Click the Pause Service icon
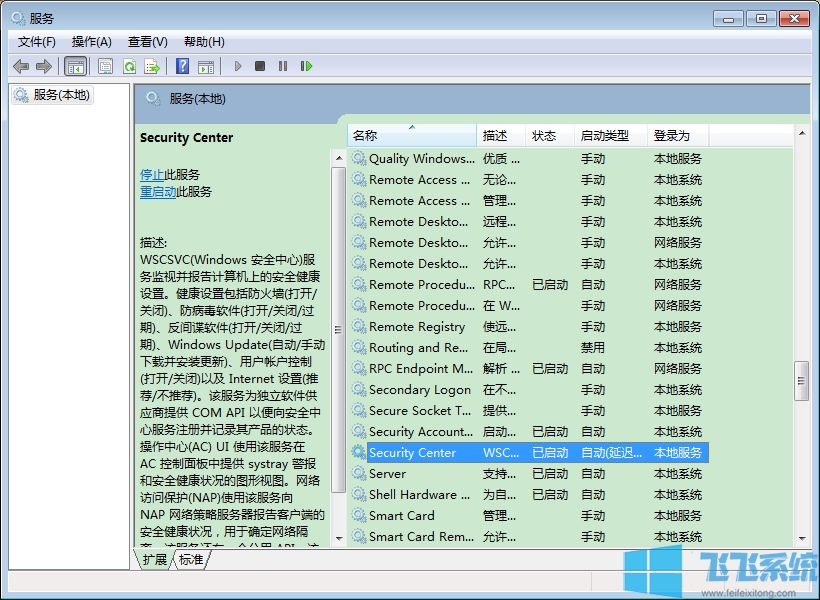Image resolution: width=820 pixels, height=600 pixels. 284,65
